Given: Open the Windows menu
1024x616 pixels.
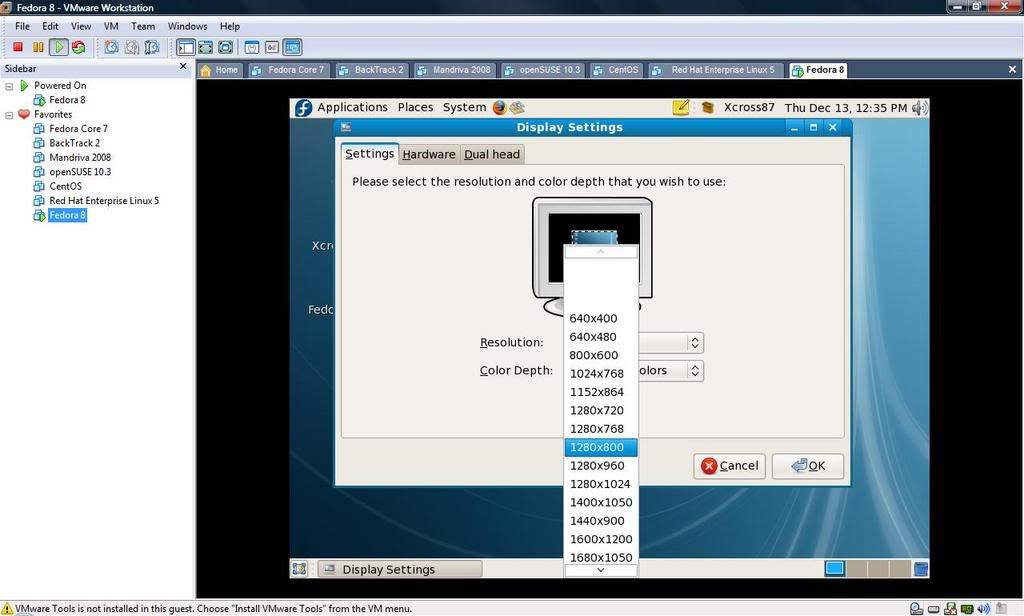Looking at the screenshot, I should click(187, 26).
